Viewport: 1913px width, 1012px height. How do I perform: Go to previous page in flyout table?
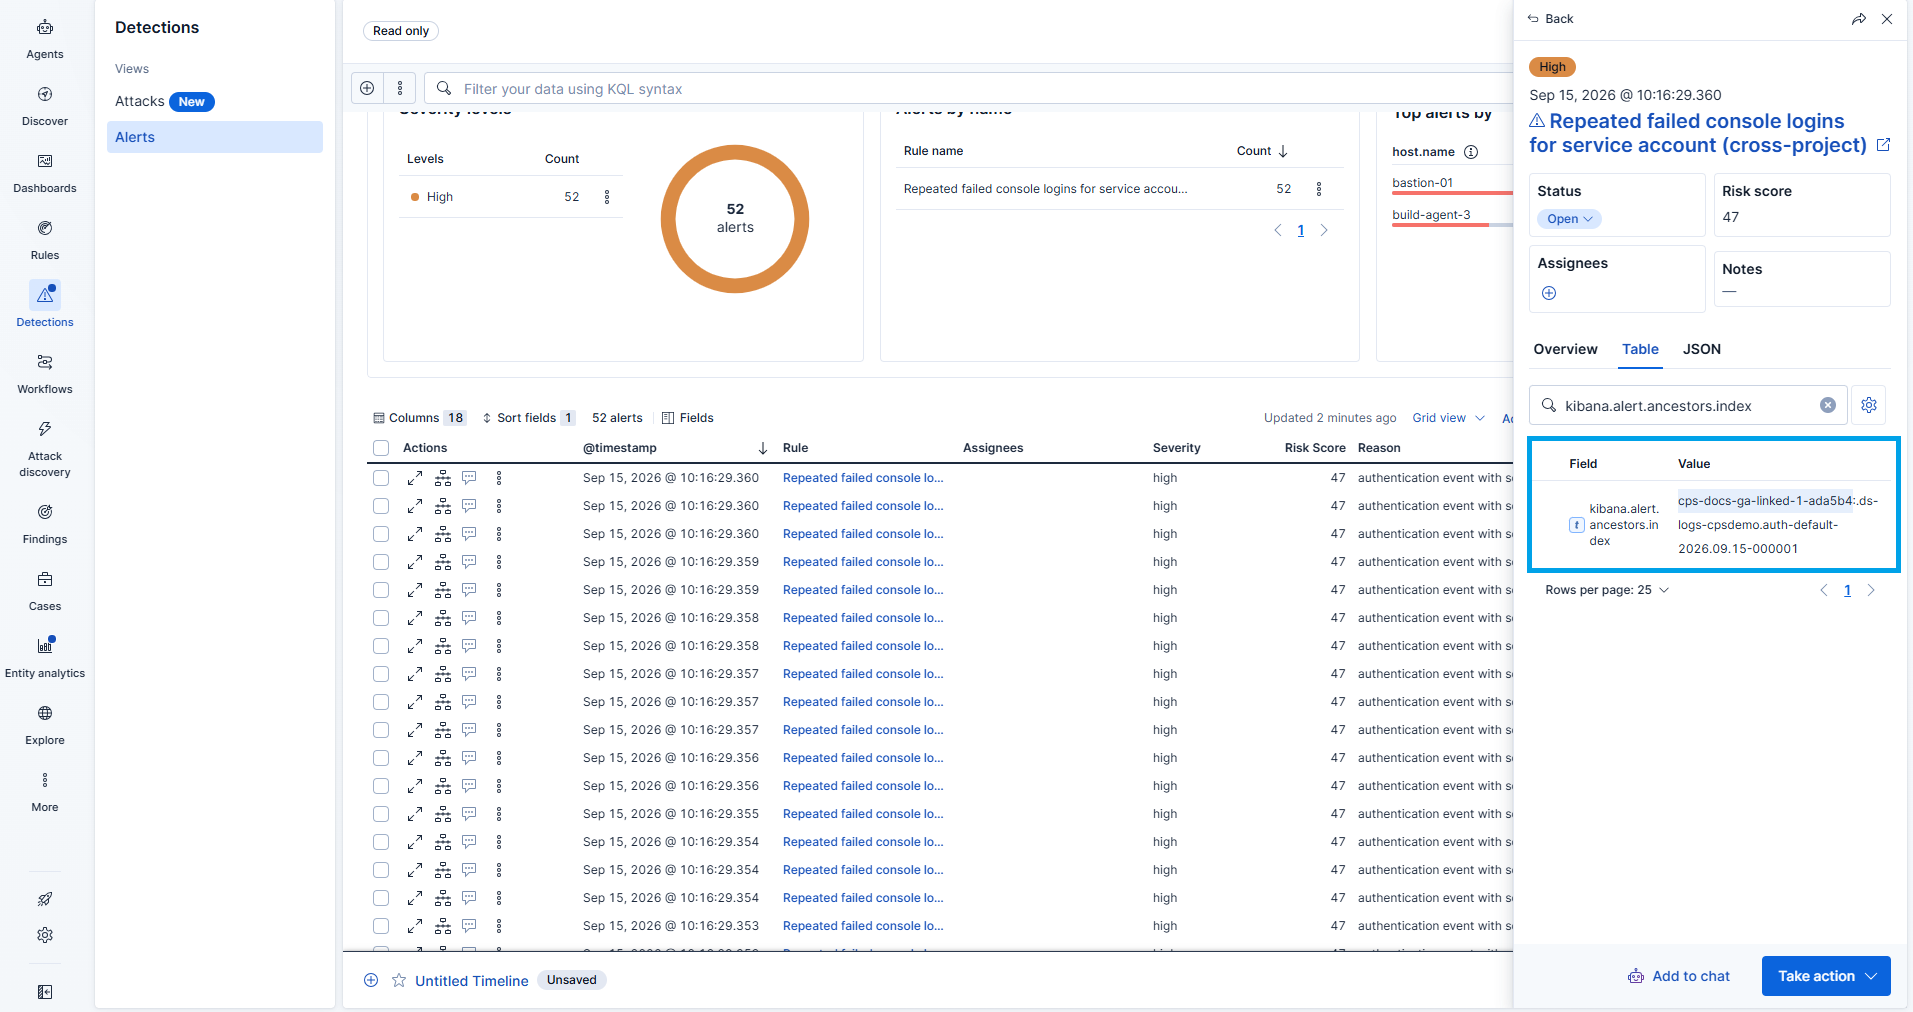[1823, 590]
